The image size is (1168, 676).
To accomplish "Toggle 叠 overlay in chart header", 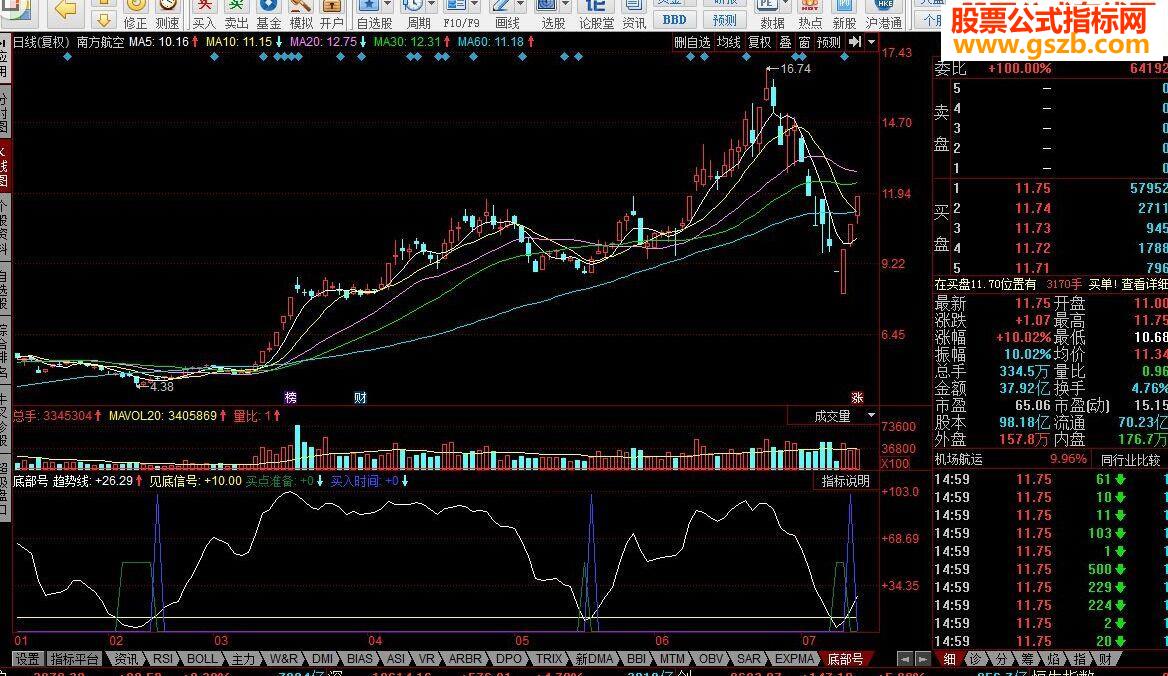I will pos(785,42).
